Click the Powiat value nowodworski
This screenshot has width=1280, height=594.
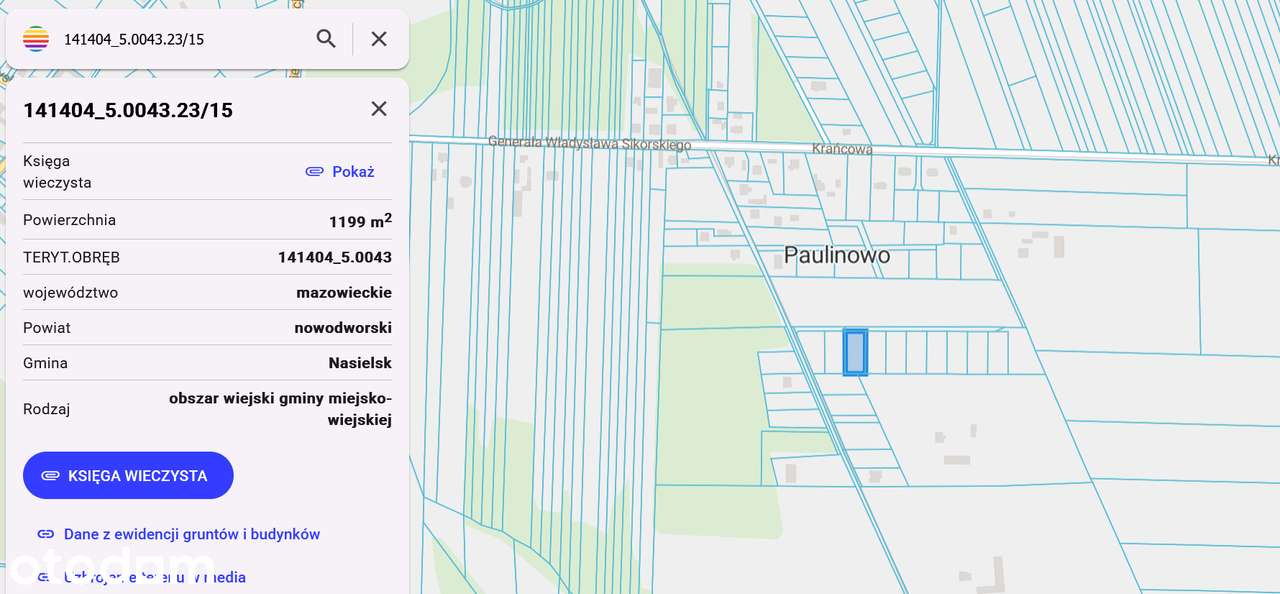[x=343, y=328]
